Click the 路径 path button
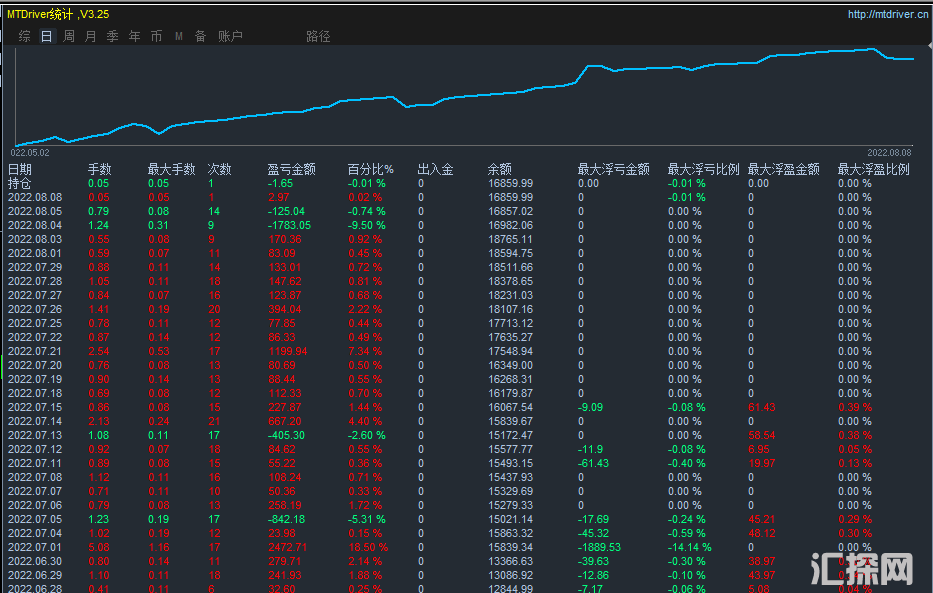 tap(318, 36)
